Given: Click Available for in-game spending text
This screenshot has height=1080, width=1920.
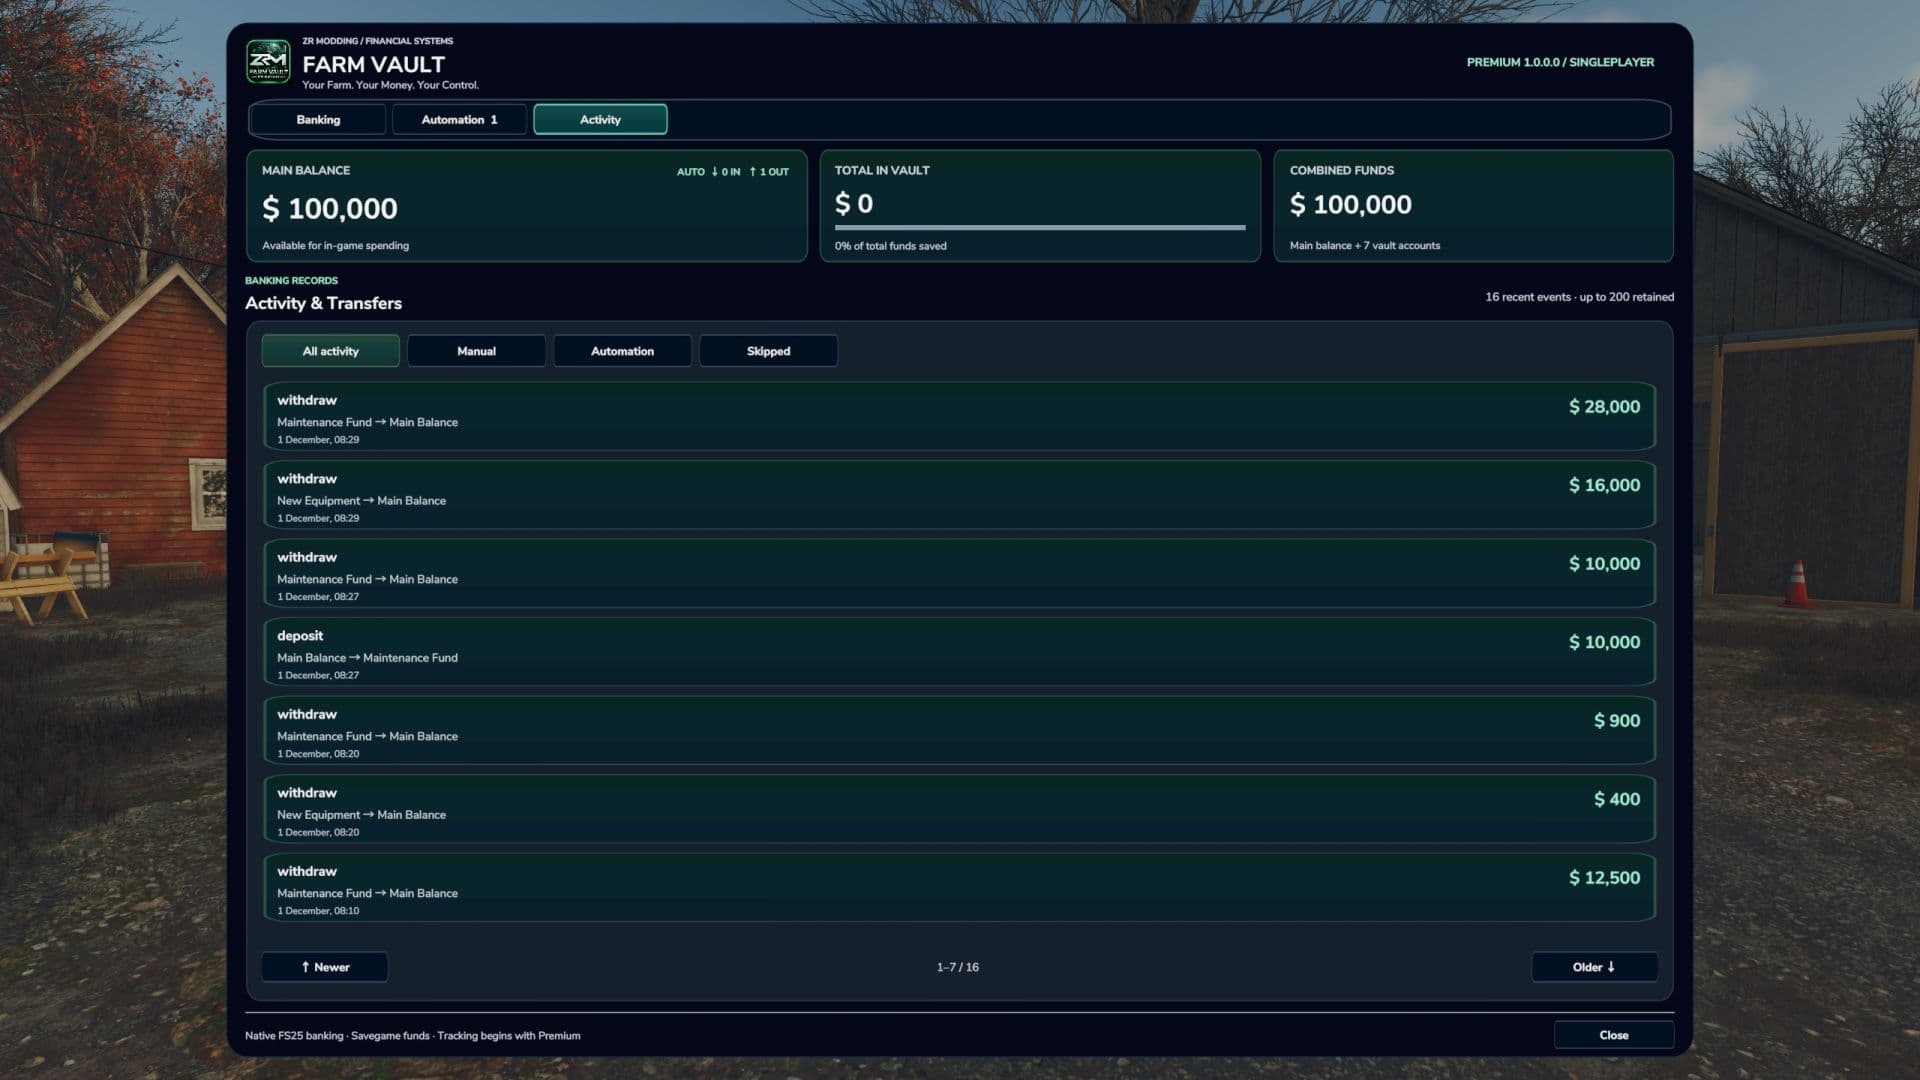Looking at the screenshot, I should click(335, 246).
